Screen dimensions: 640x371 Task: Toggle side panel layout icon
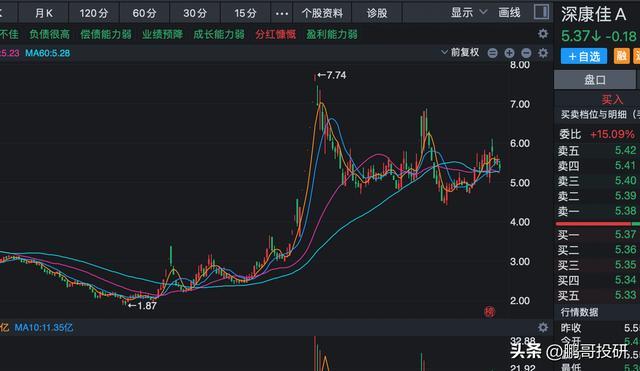point(541,12)
